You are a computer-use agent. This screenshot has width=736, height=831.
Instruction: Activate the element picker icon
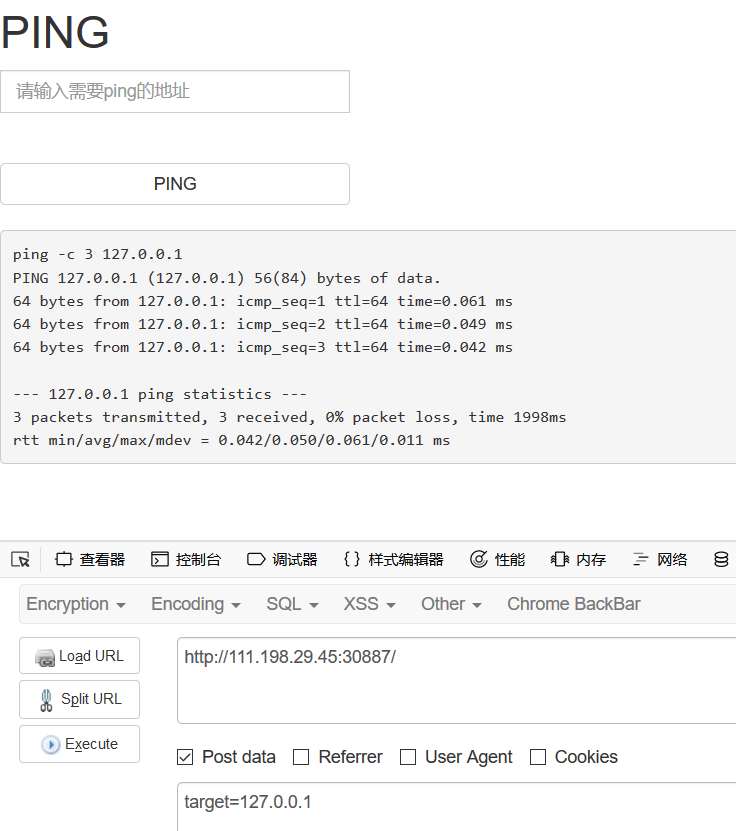pos(21,559)
